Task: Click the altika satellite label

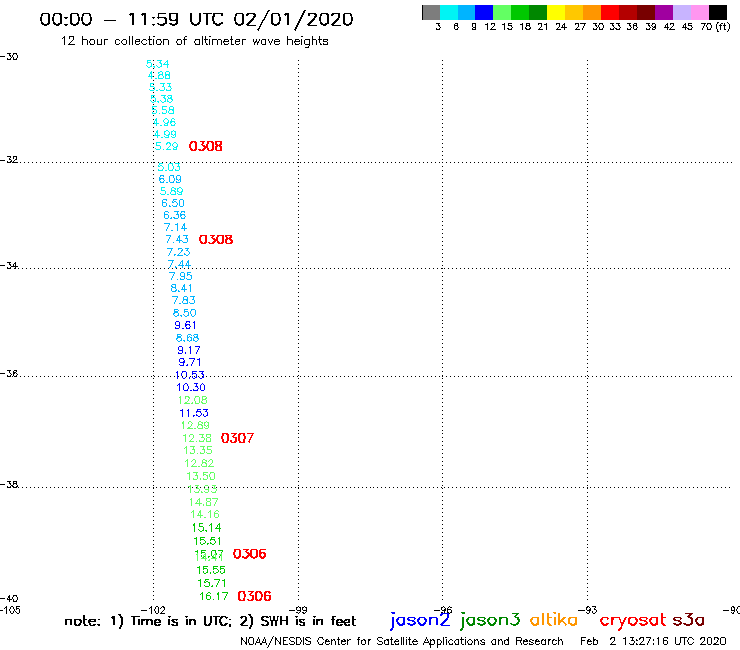Action: click(x=554, y=620)
